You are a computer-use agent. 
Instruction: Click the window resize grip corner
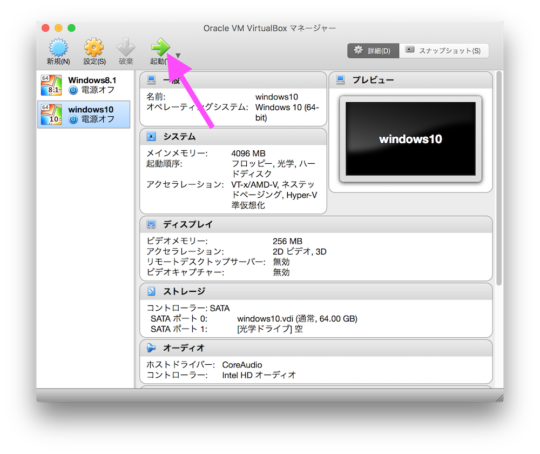[x=499, y=398]
